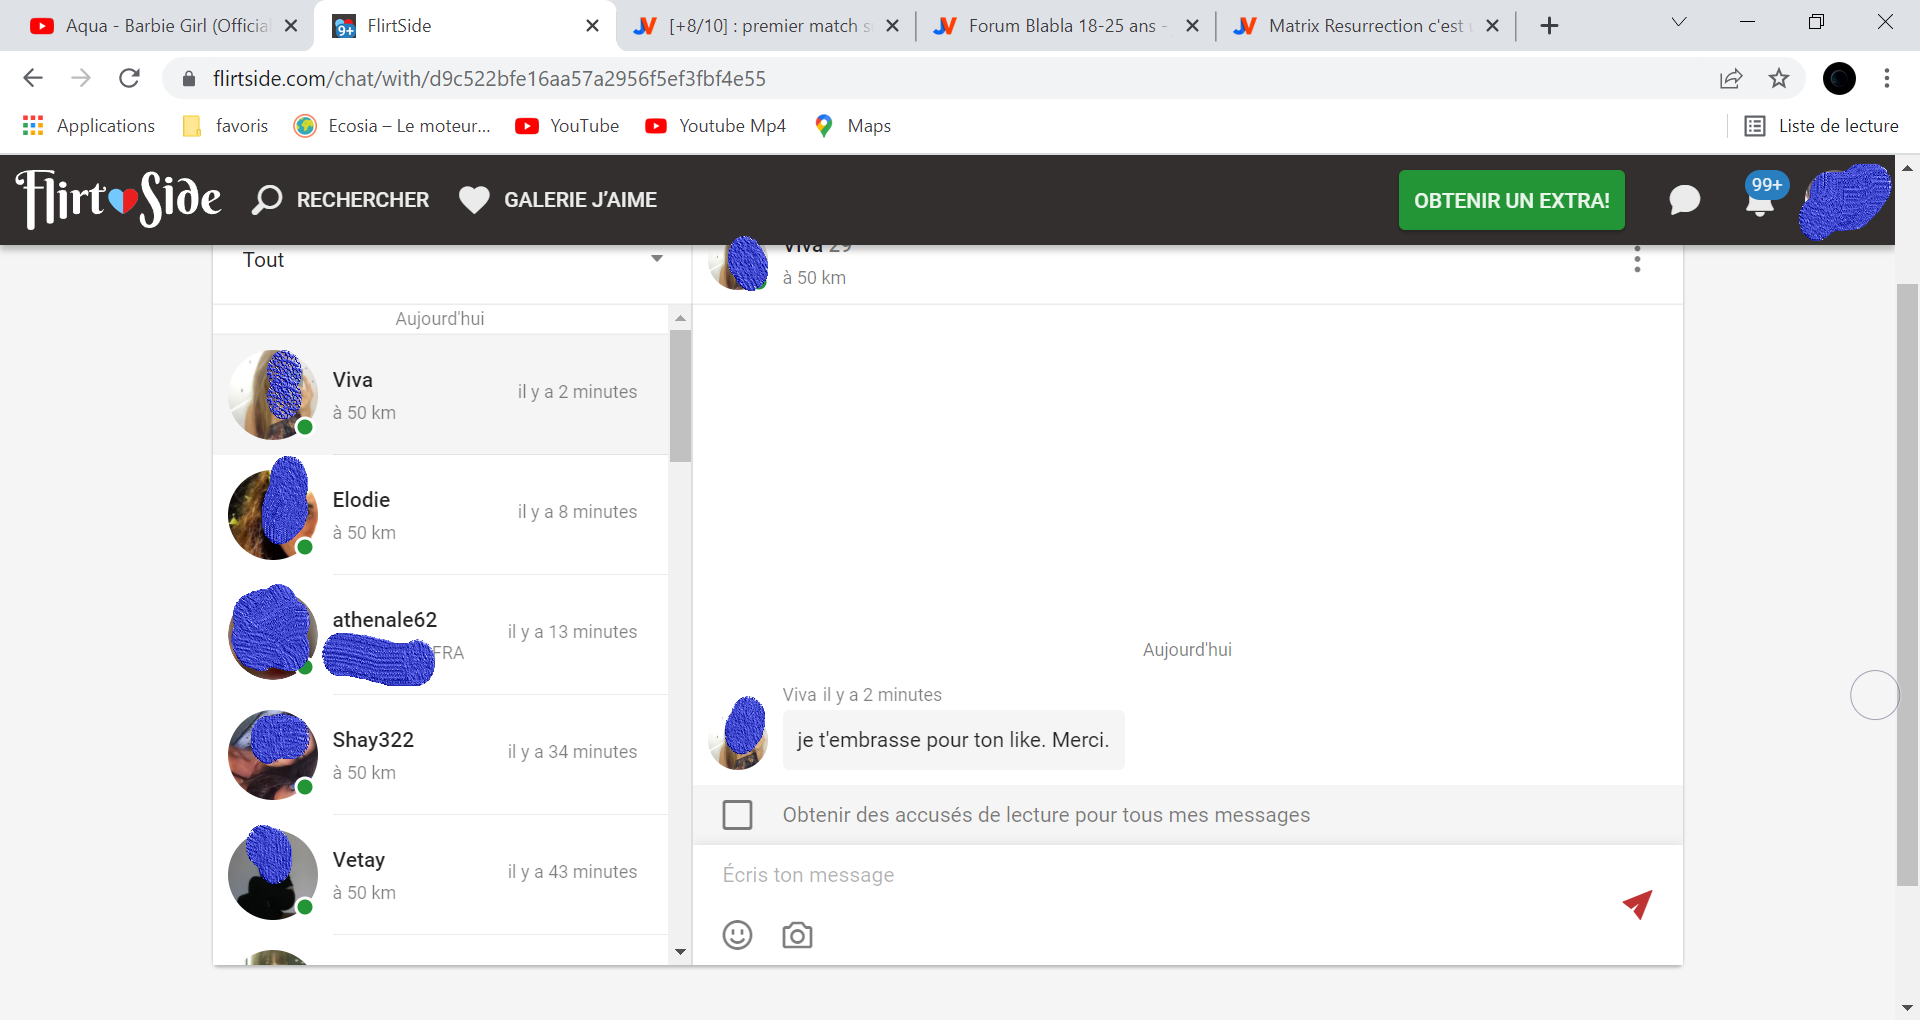
Task: Close the Matrix Resurrection tab
Action: coord(1492,26)
